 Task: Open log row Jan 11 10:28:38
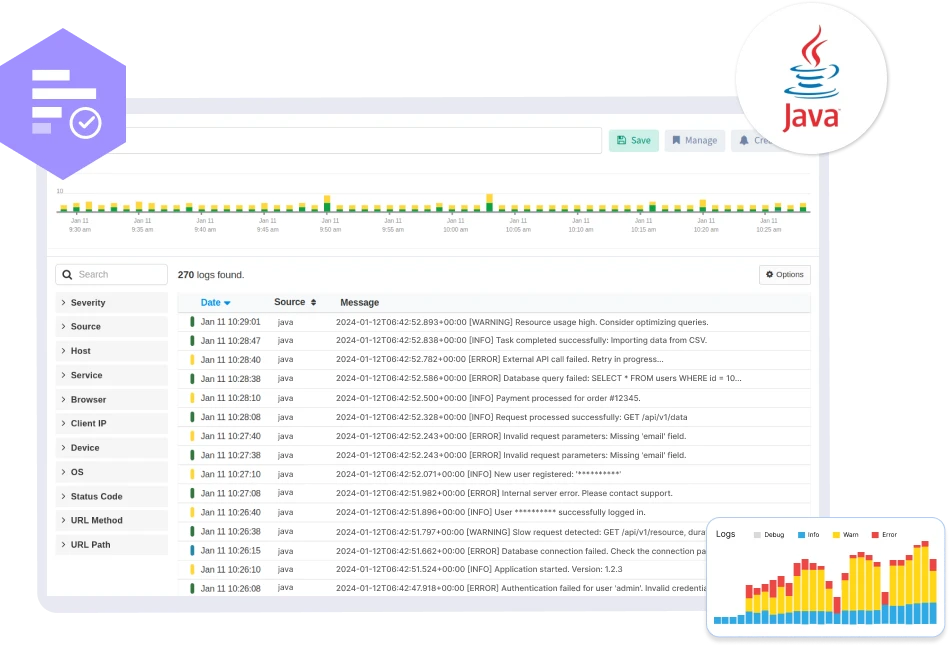click(494, 379)
